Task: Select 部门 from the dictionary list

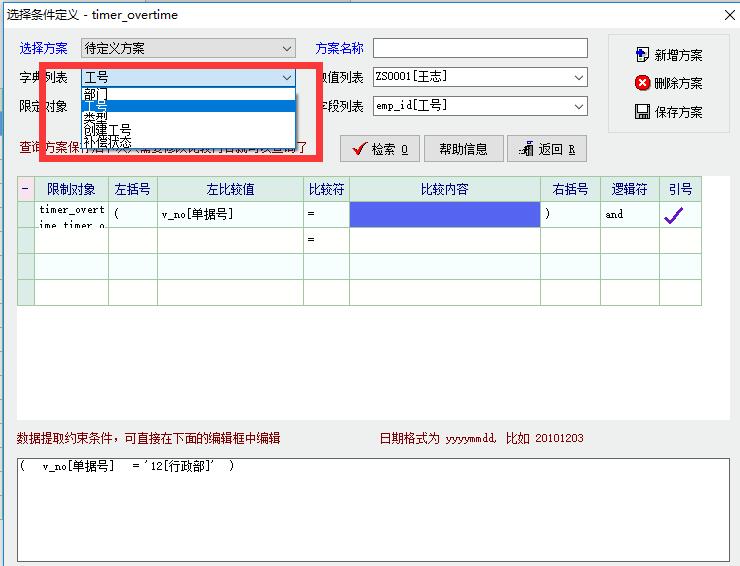Action: pyautogui.click(x=97, y=95)
